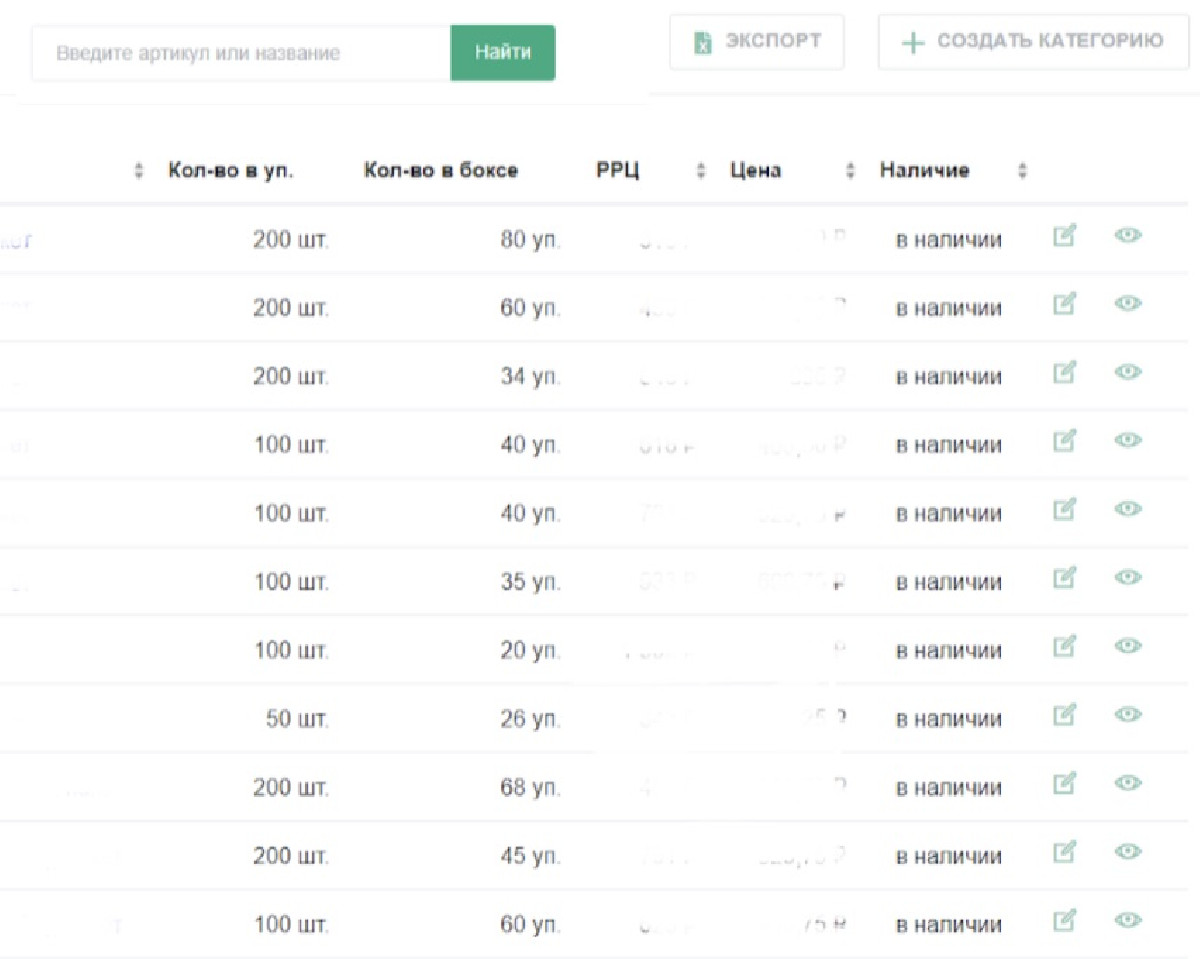Viewport: 1200px width, 959px height.
Task: Click the Кол-во в уп. column header
Action: point(231,170)
